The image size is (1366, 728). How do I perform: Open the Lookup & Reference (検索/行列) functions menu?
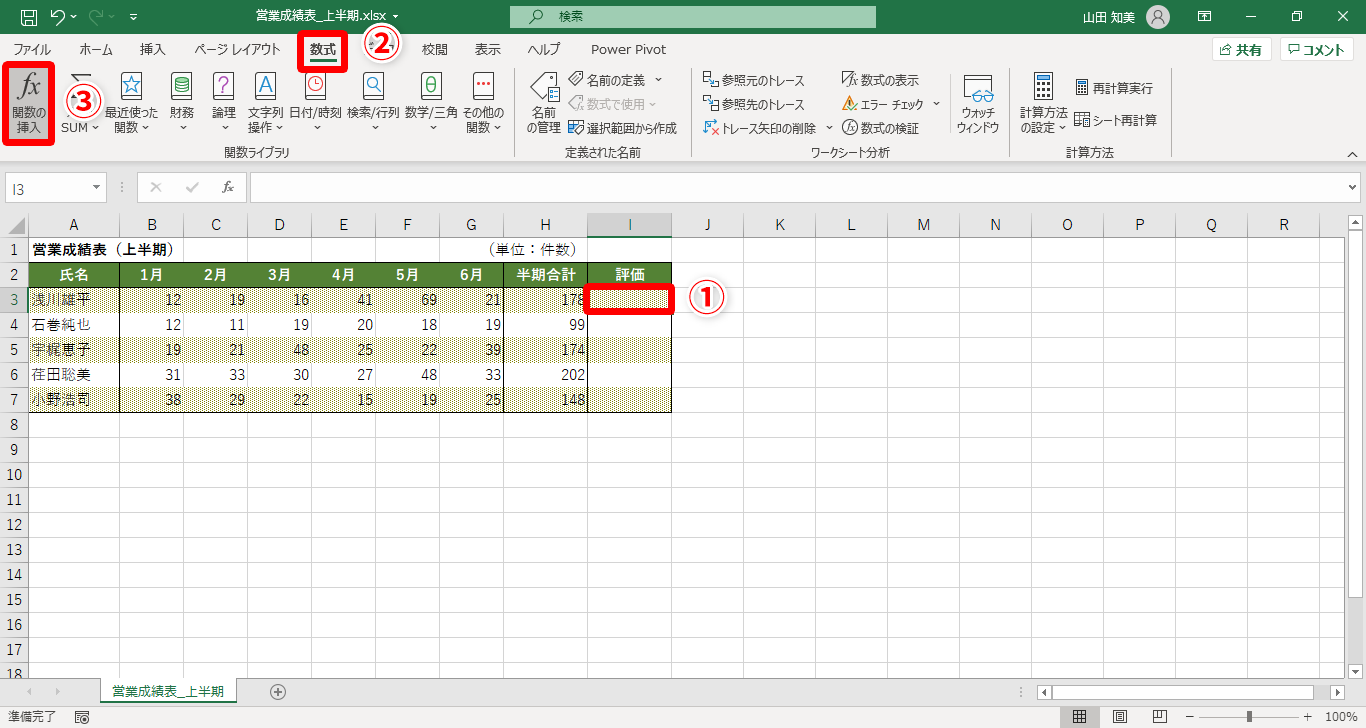373,104
